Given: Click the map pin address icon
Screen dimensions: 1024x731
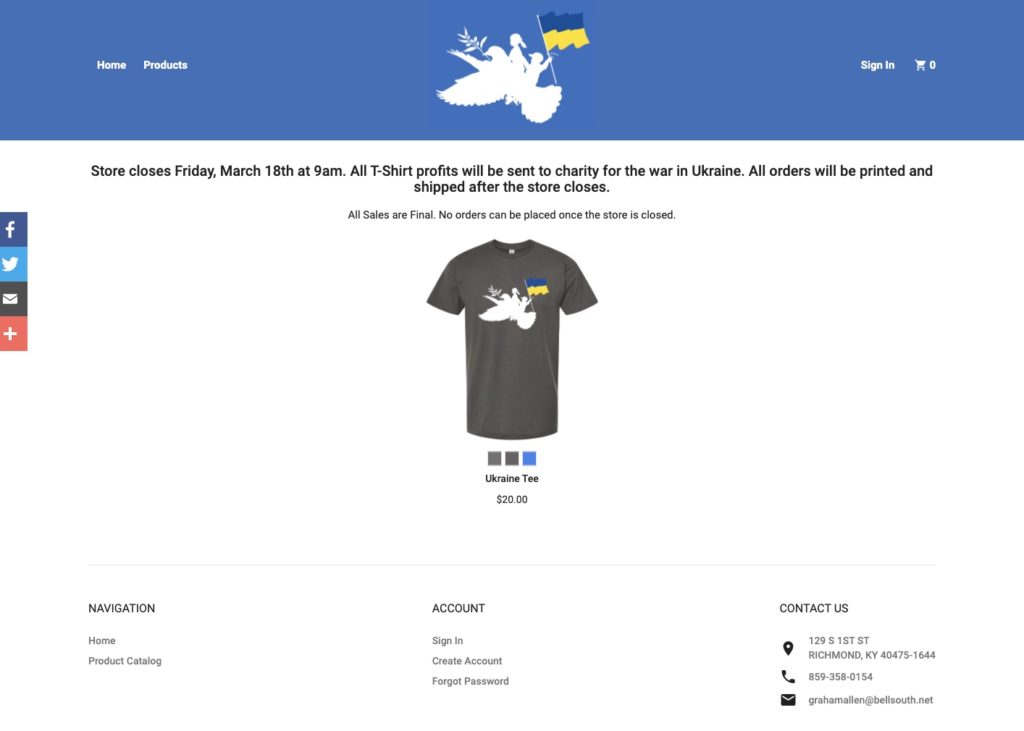Looking at the screenshot, I should 788,648.
